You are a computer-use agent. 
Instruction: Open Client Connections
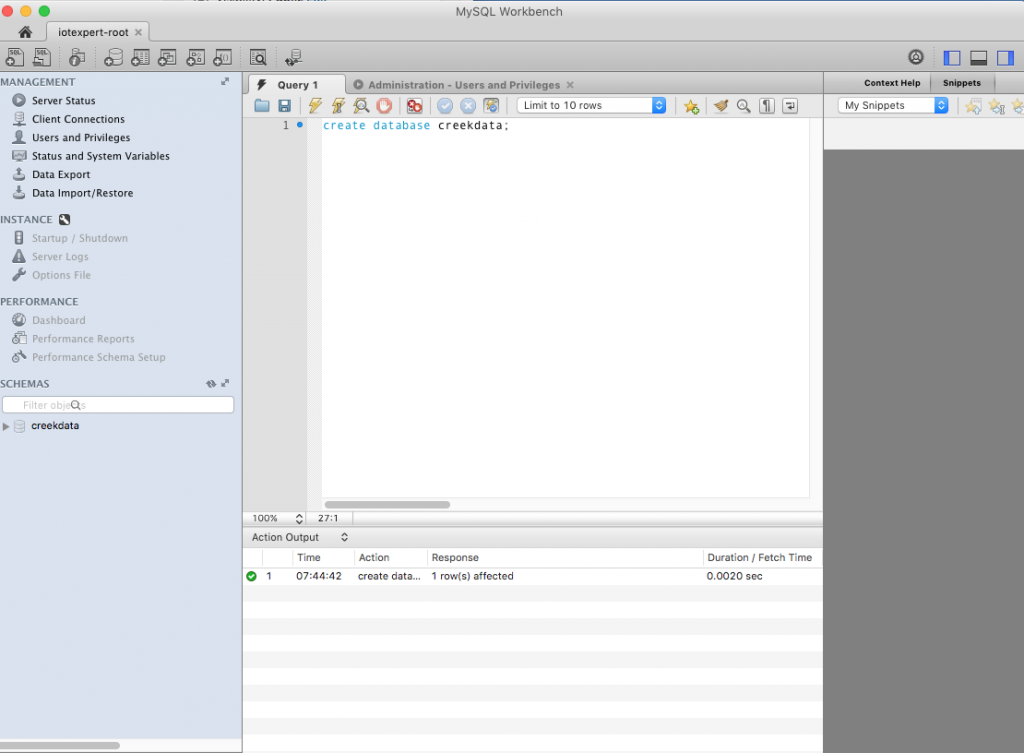click(x=78, y=119)
